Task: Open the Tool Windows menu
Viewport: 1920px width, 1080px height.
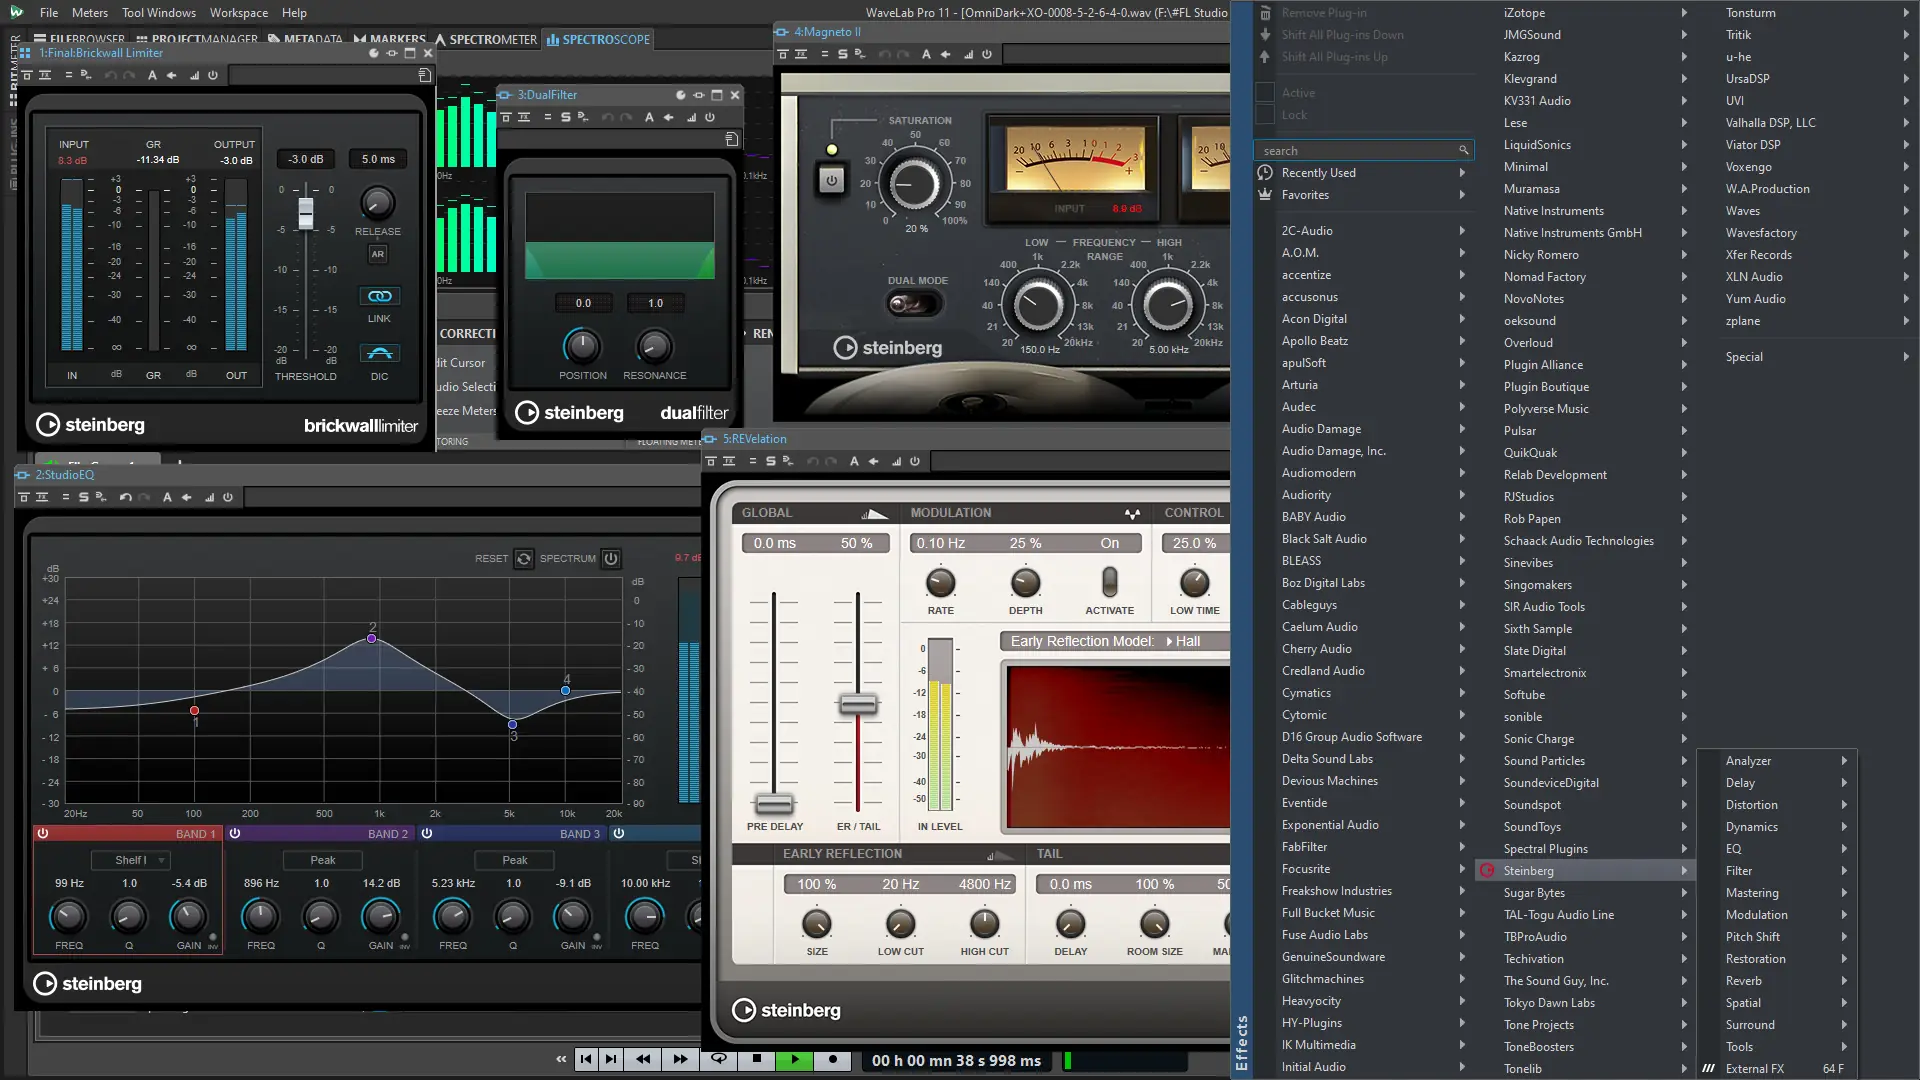Action: pyautogui.click(x=159, y=13)
